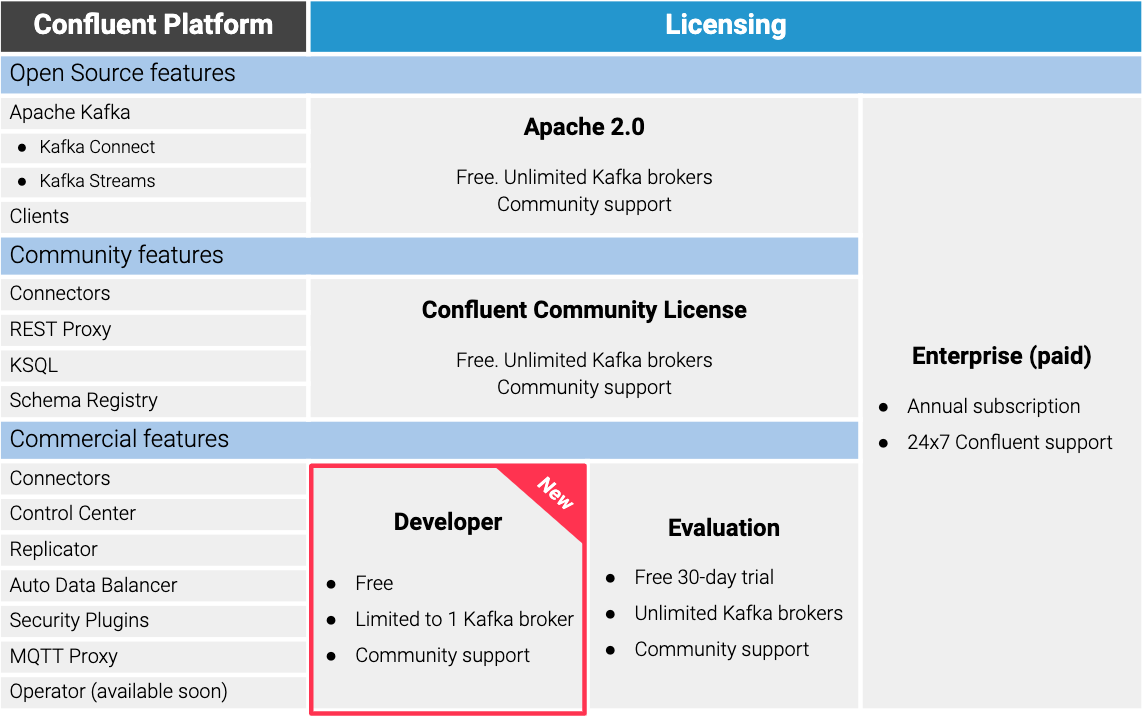1145x719 pixels.
Task: Click 'Free. Unlimited Kafka brokers' under Apache 2.0
Action: (584, 177)
